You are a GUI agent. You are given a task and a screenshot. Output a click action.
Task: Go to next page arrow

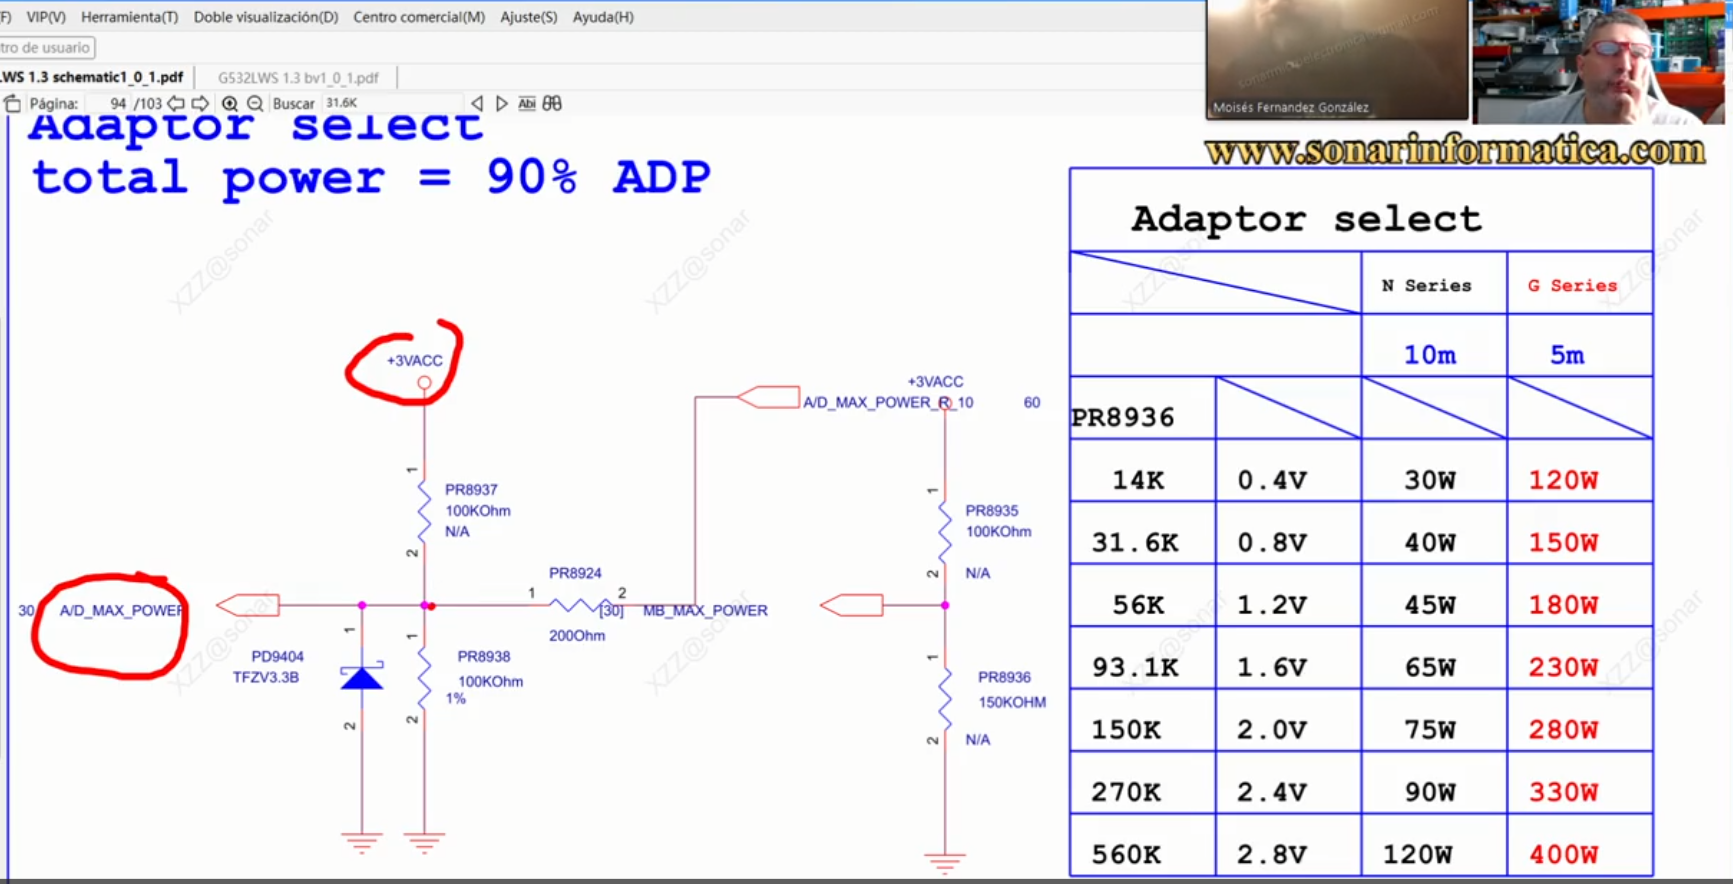200,104
